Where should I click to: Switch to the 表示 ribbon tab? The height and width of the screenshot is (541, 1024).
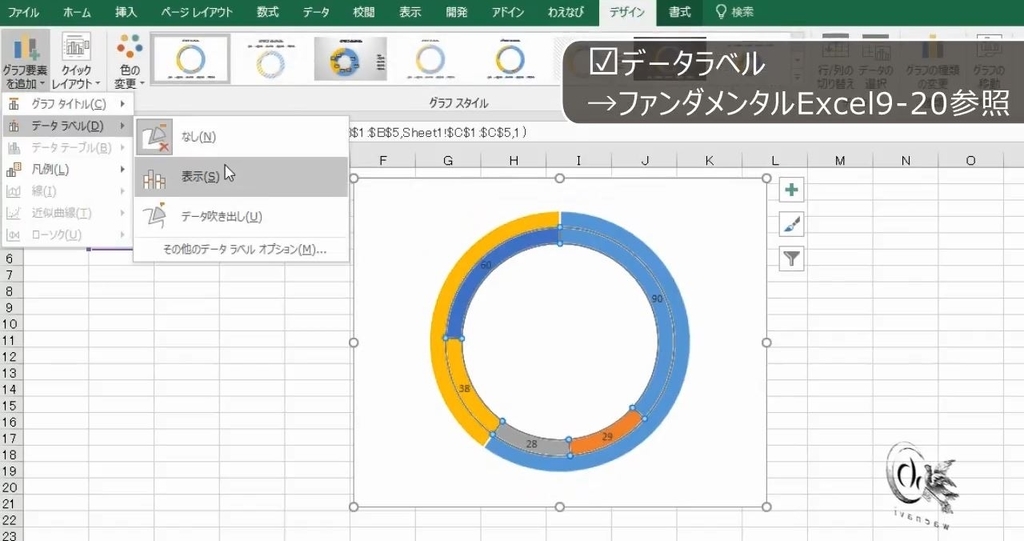410,12
